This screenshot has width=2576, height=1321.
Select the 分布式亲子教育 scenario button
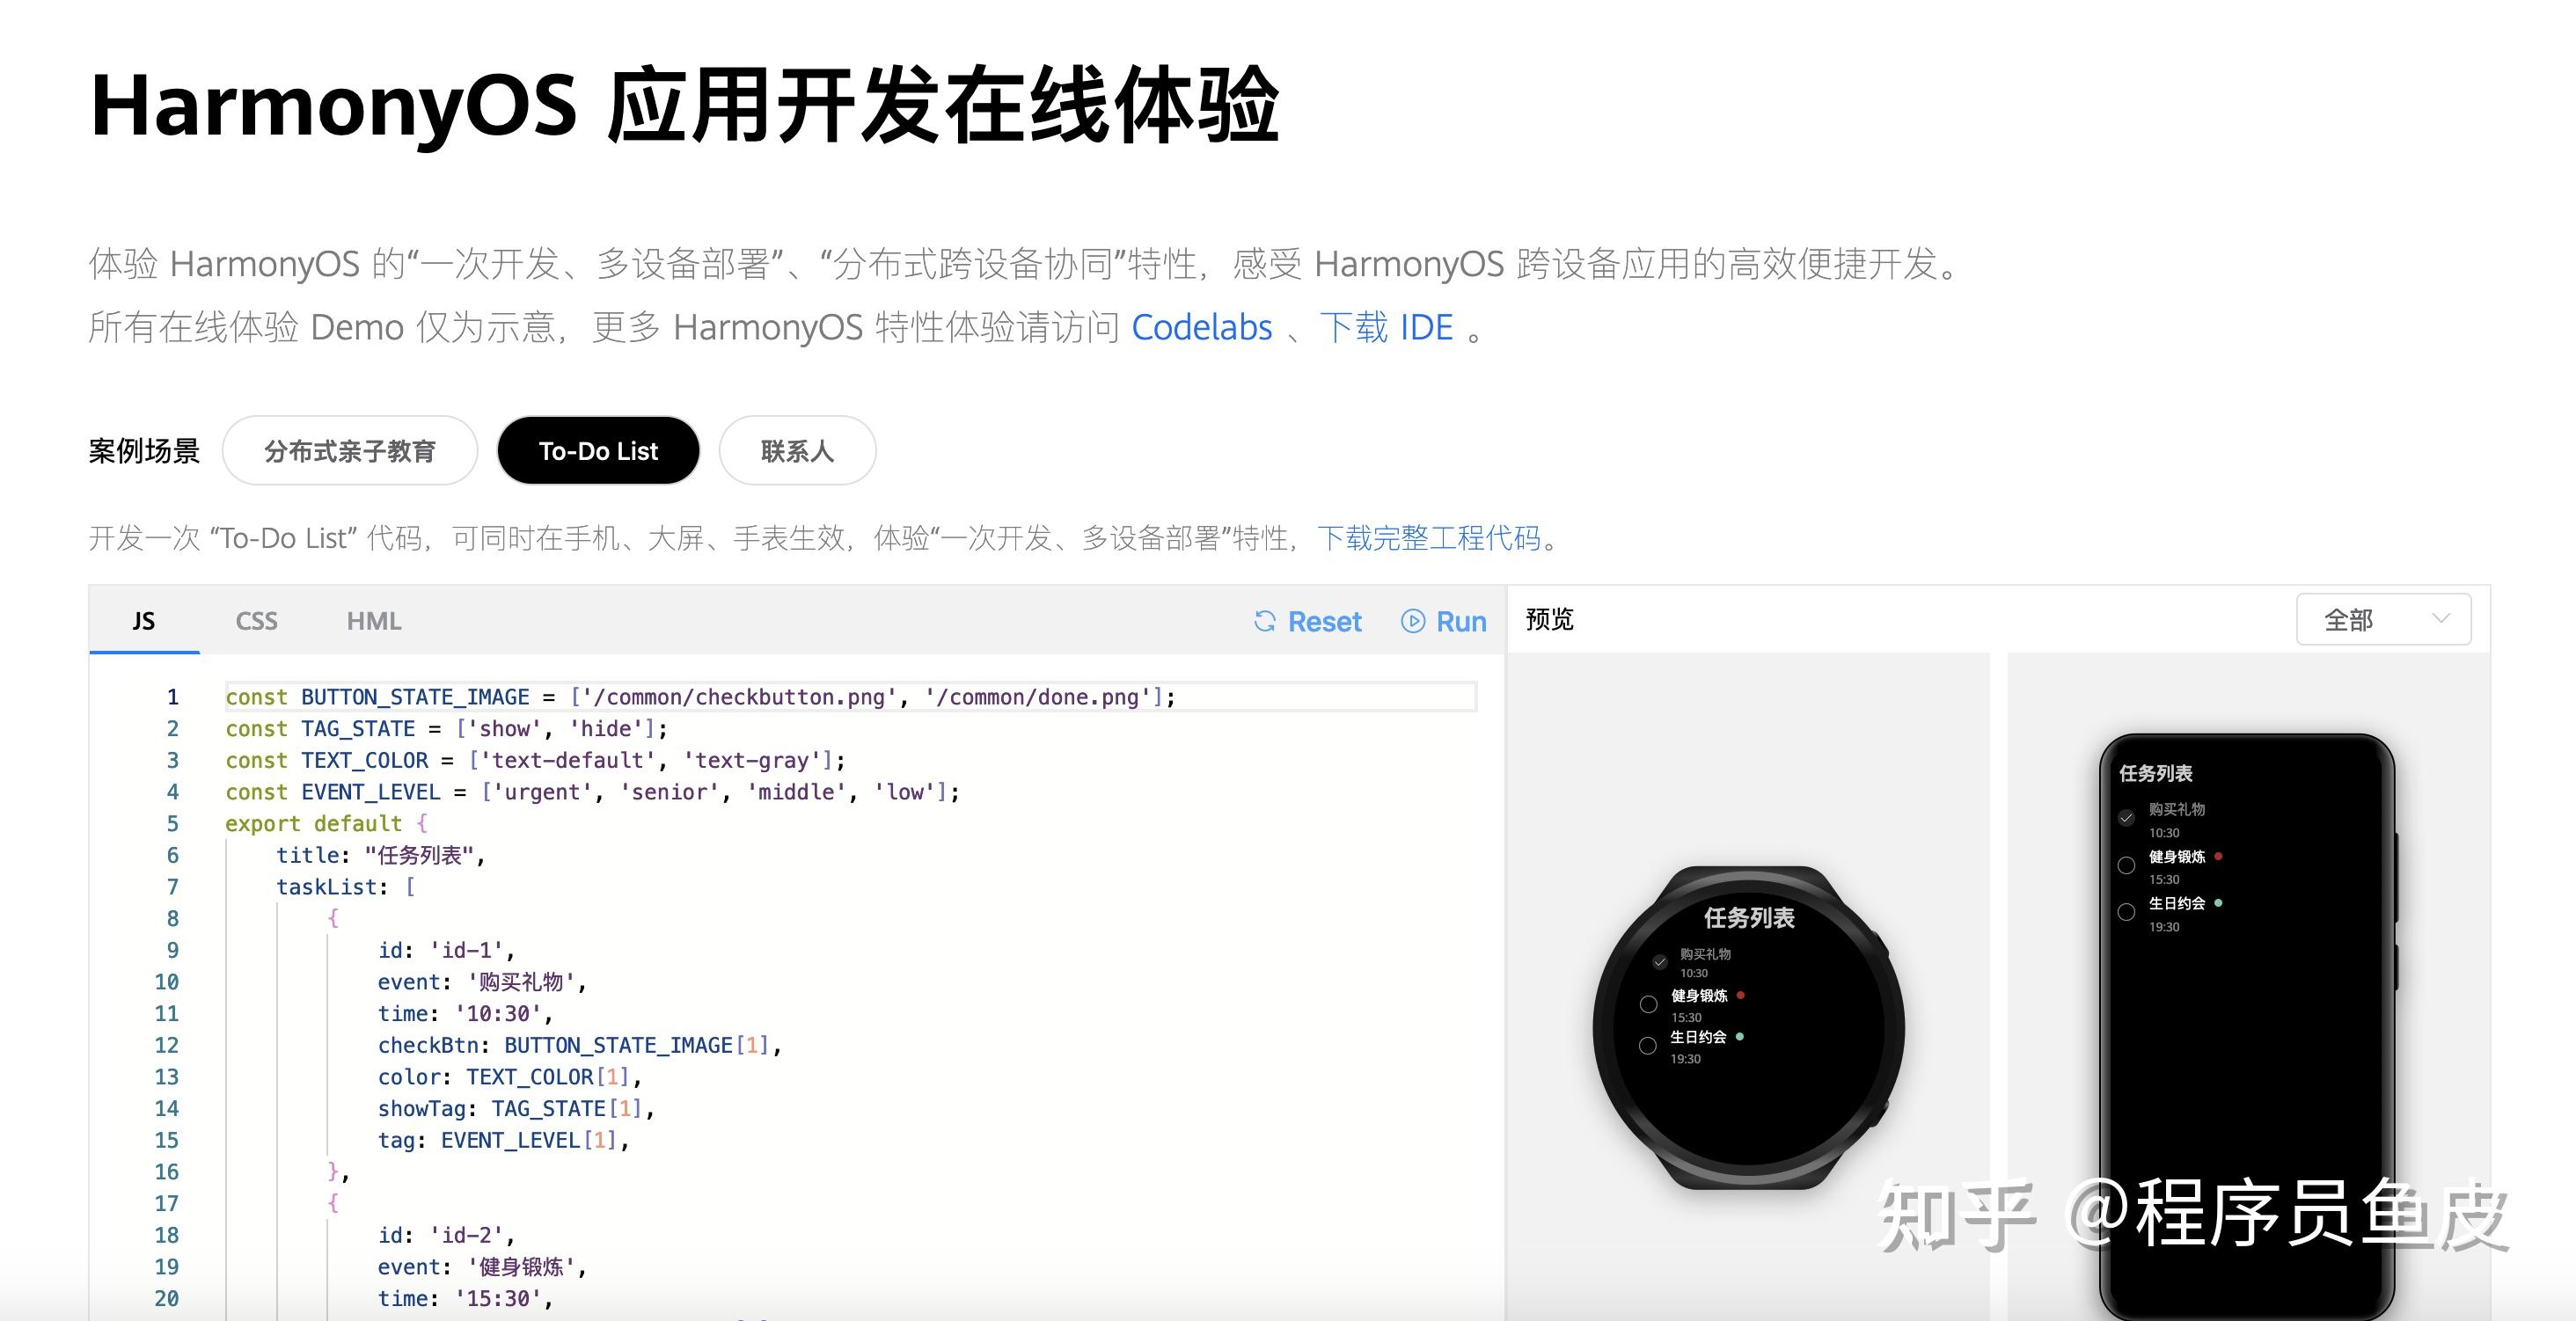click(x=350, y=451)
